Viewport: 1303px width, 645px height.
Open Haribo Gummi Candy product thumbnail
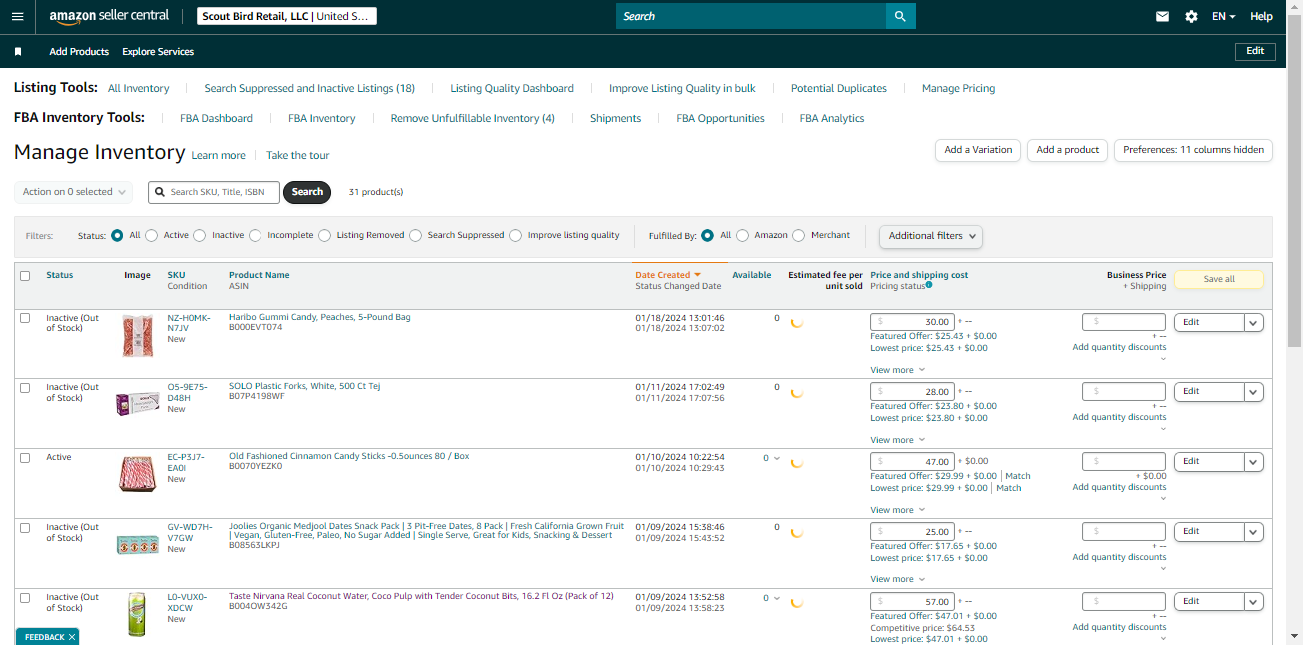tap(138, 336)
